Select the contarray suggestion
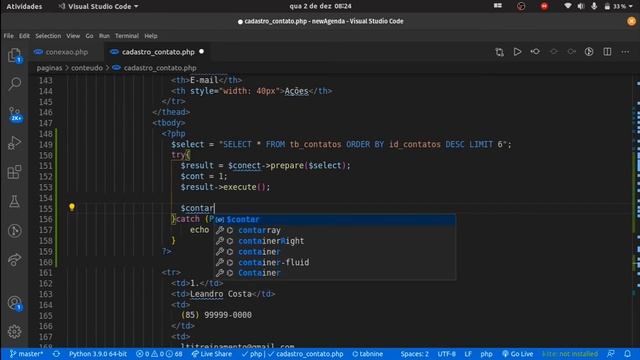 [335, 230]
